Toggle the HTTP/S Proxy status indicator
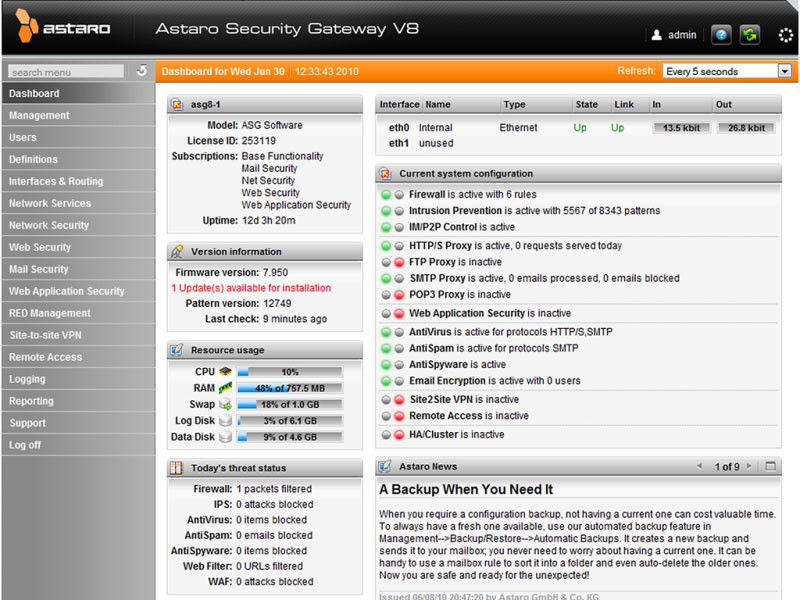Screen dimensions: 800x600 click(x=392, y=246)
